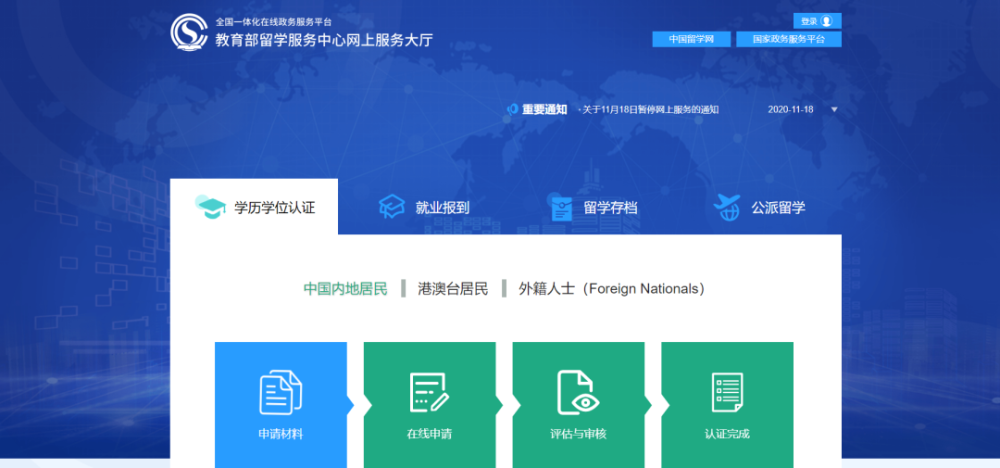The height and width of the screenshot is (468, 1000).
Task: Click the 公派留学 airplane globe icon
Action: point(728,207)
